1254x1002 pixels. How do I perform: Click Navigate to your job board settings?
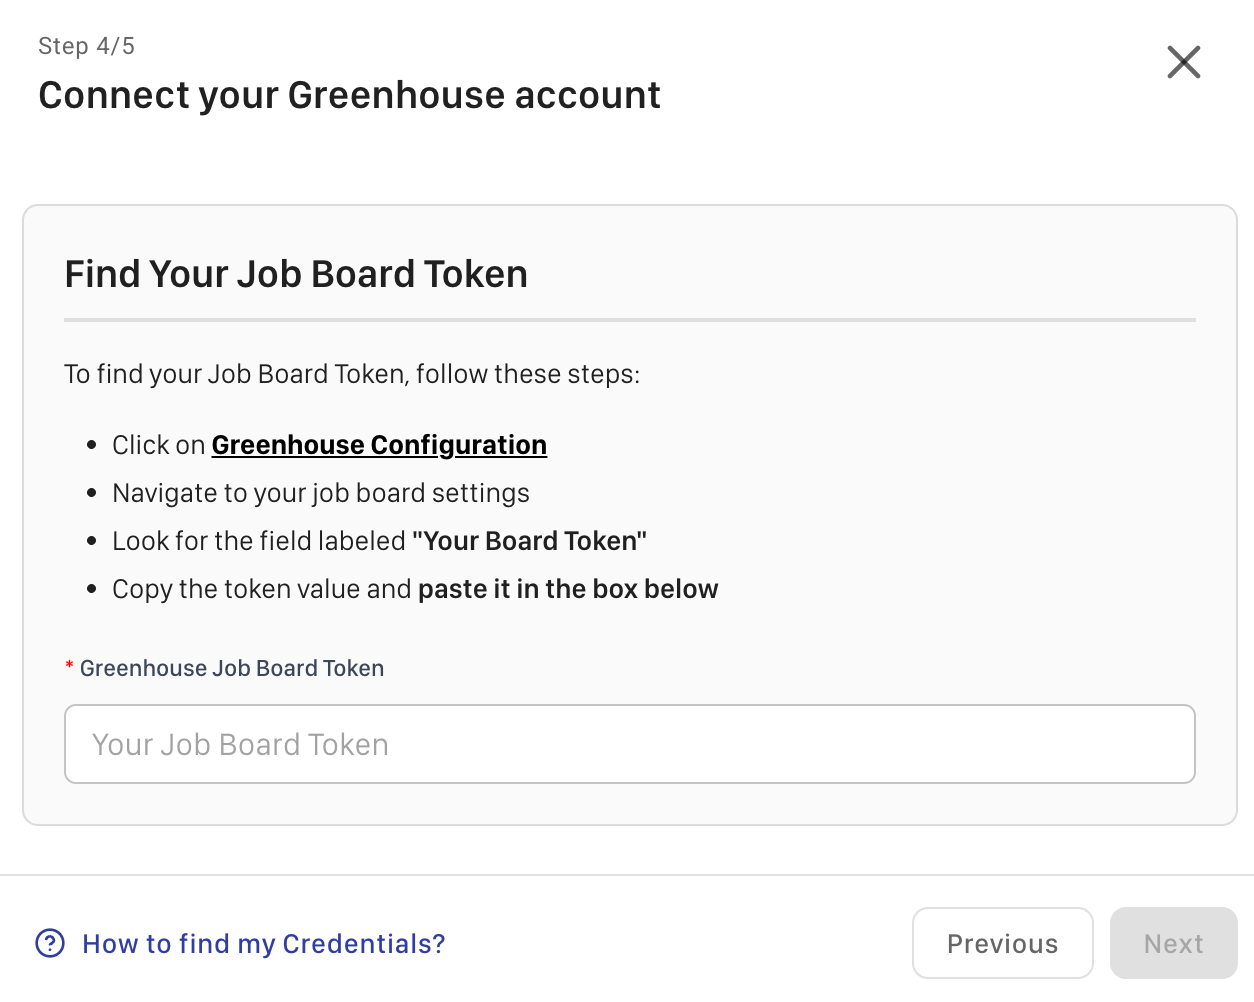point(320,493)
